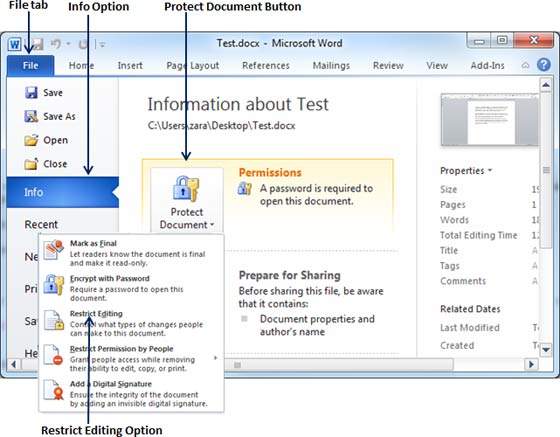This screenshot has width=560, height=437.
Task: Click the Restrict Editing document icon
Action: [x=54, y=320]
